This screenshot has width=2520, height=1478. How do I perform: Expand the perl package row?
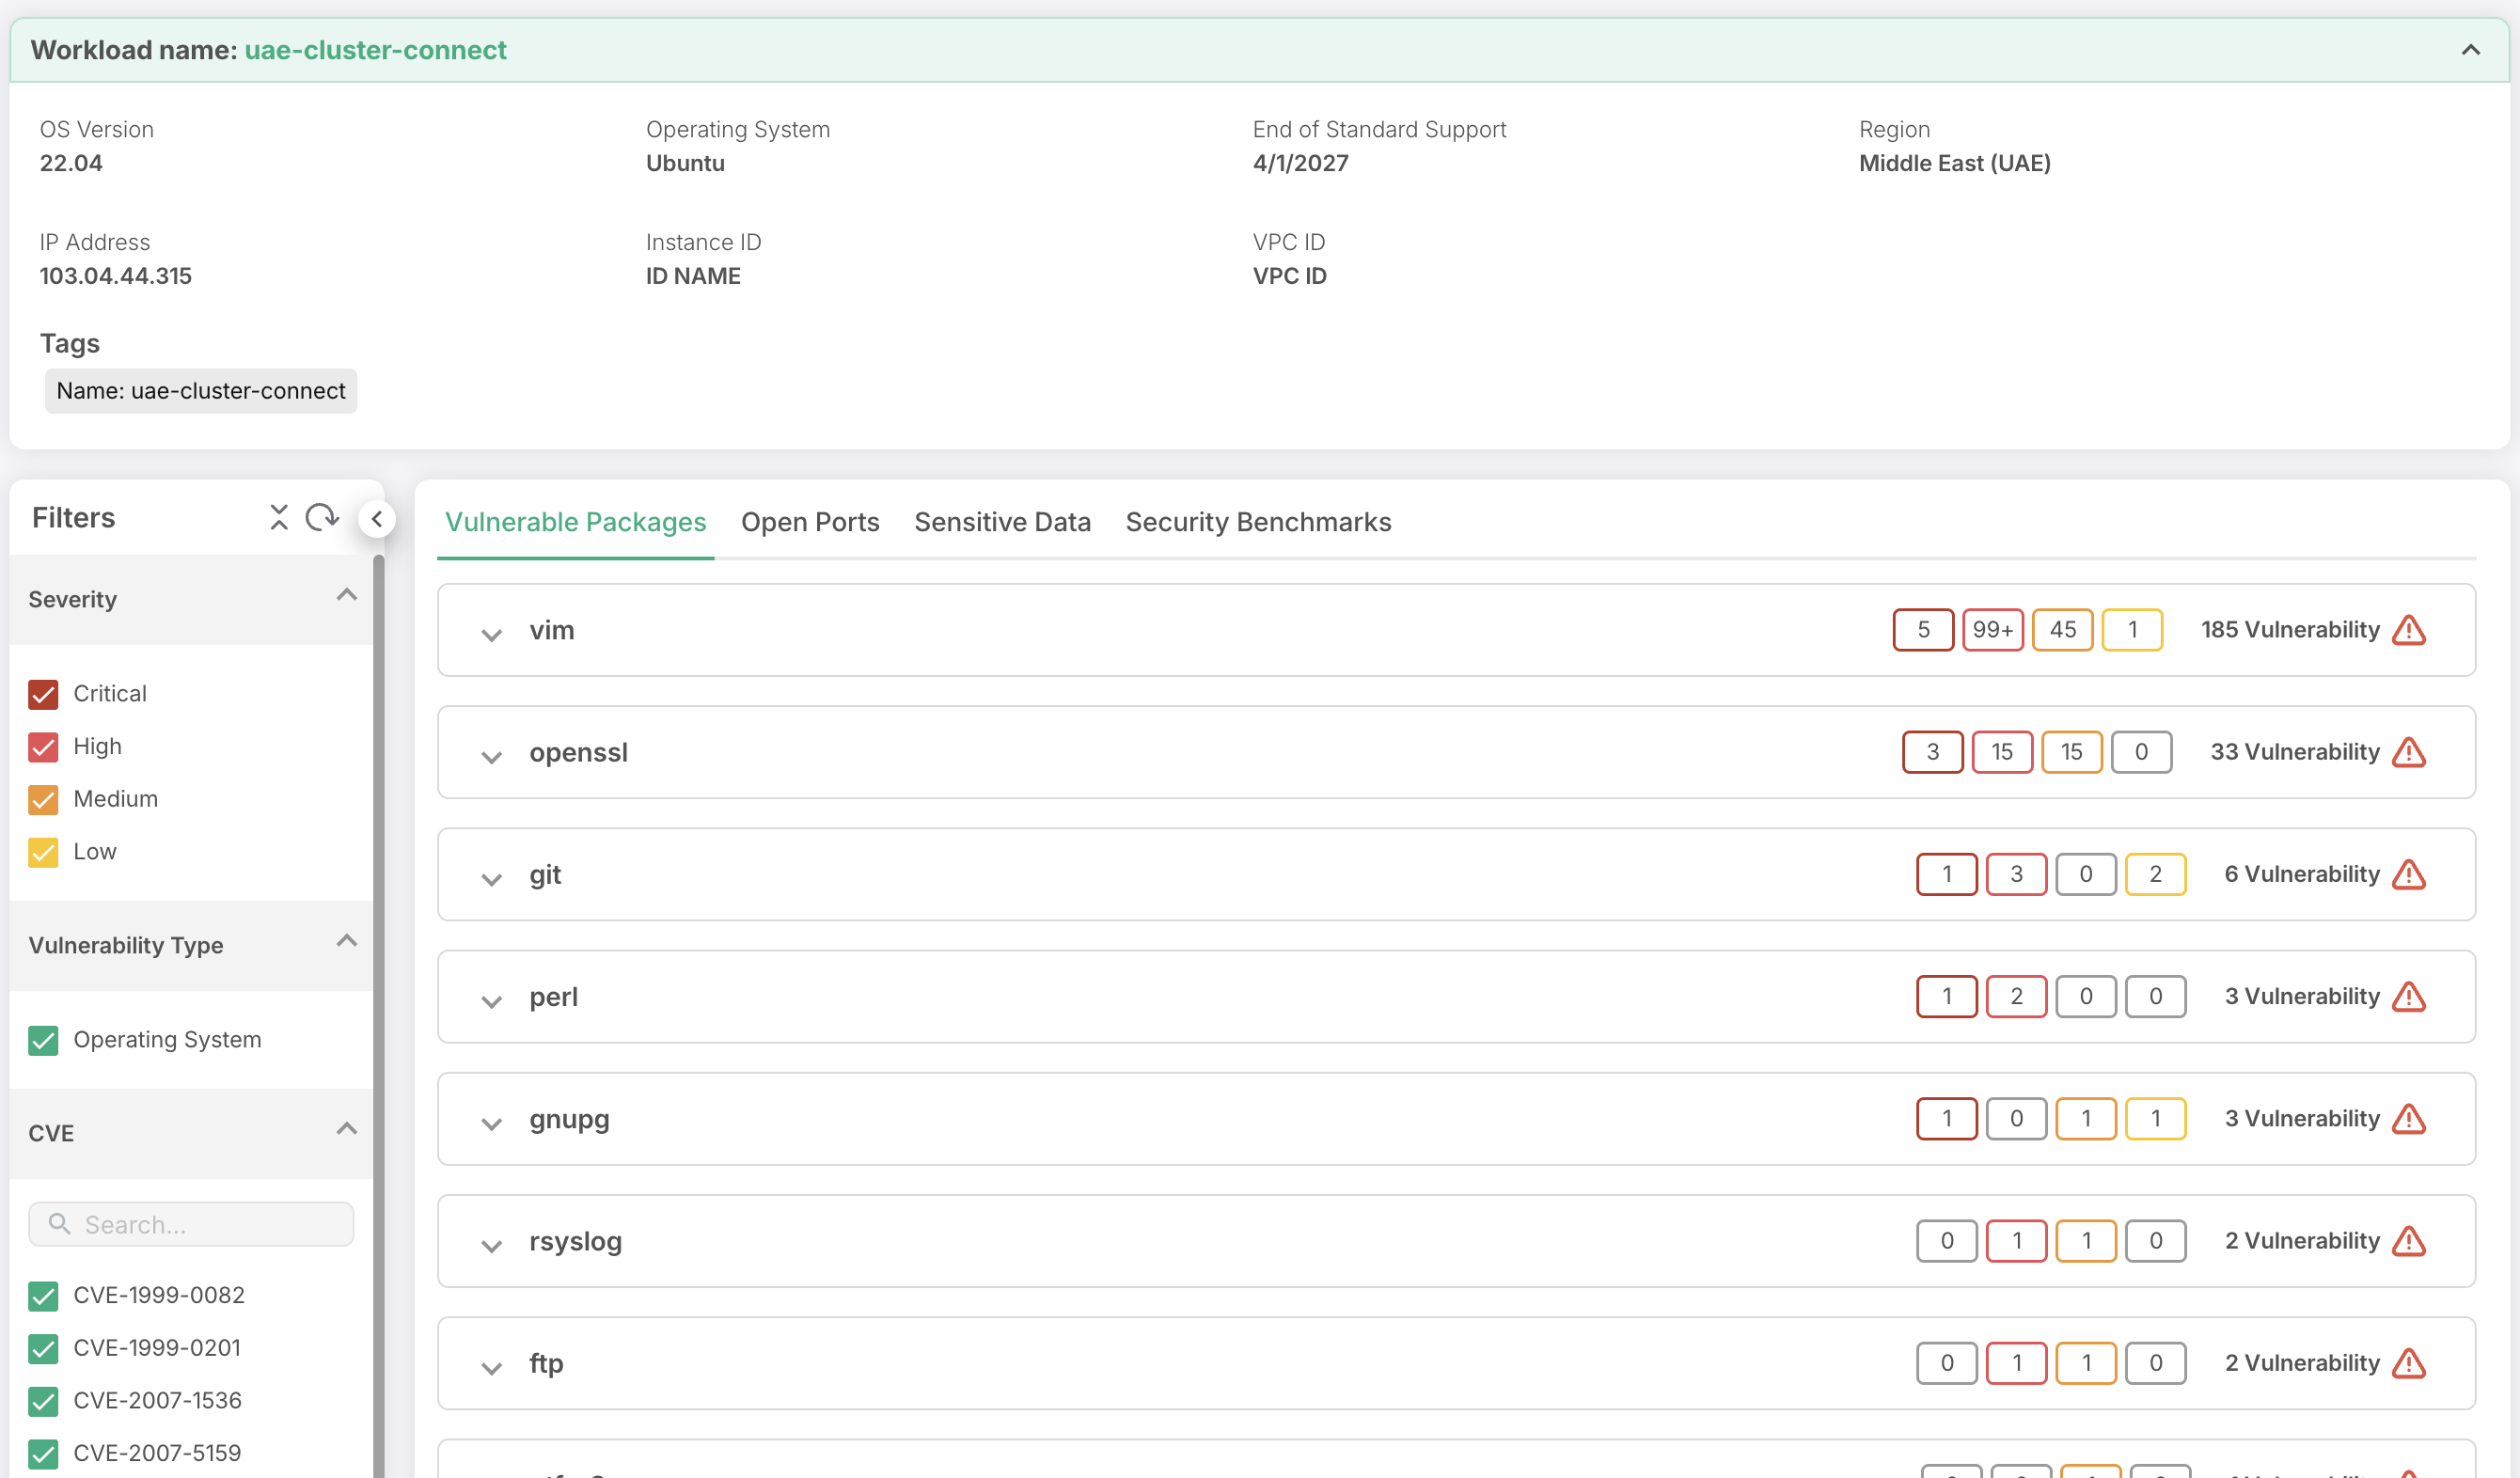[x=491, y=1000]
